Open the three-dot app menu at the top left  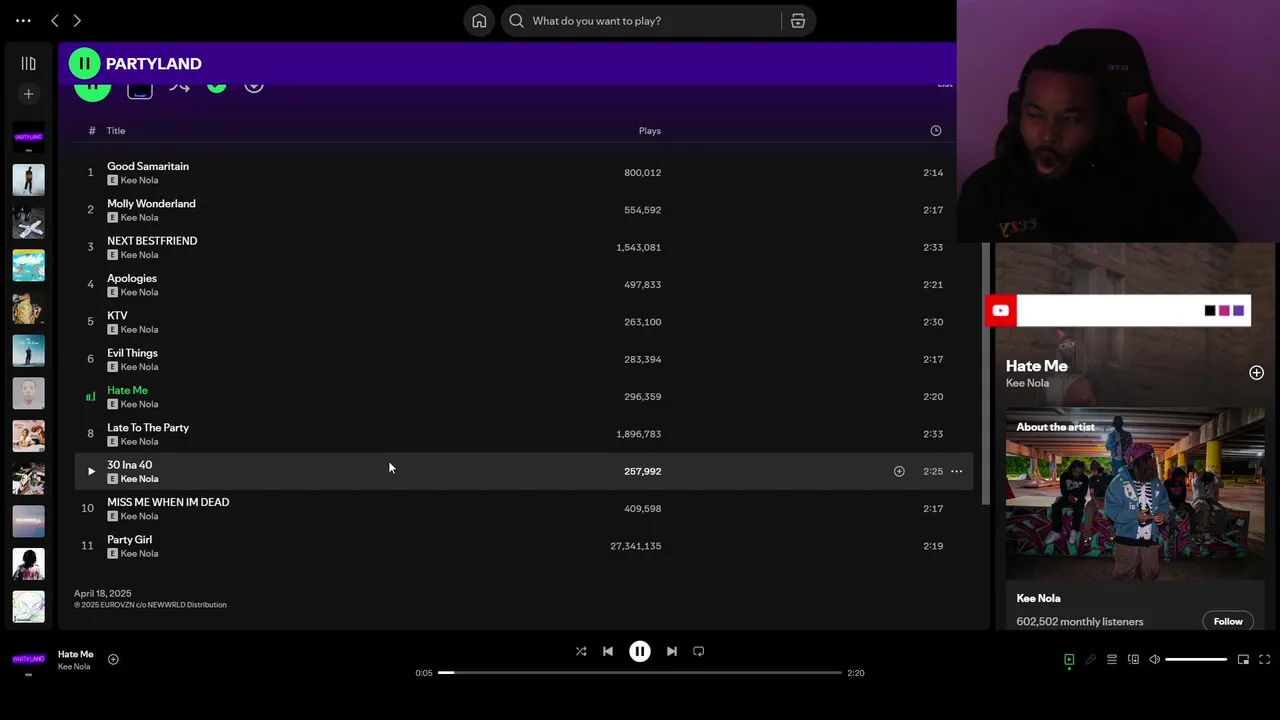(x=23, y=20)
